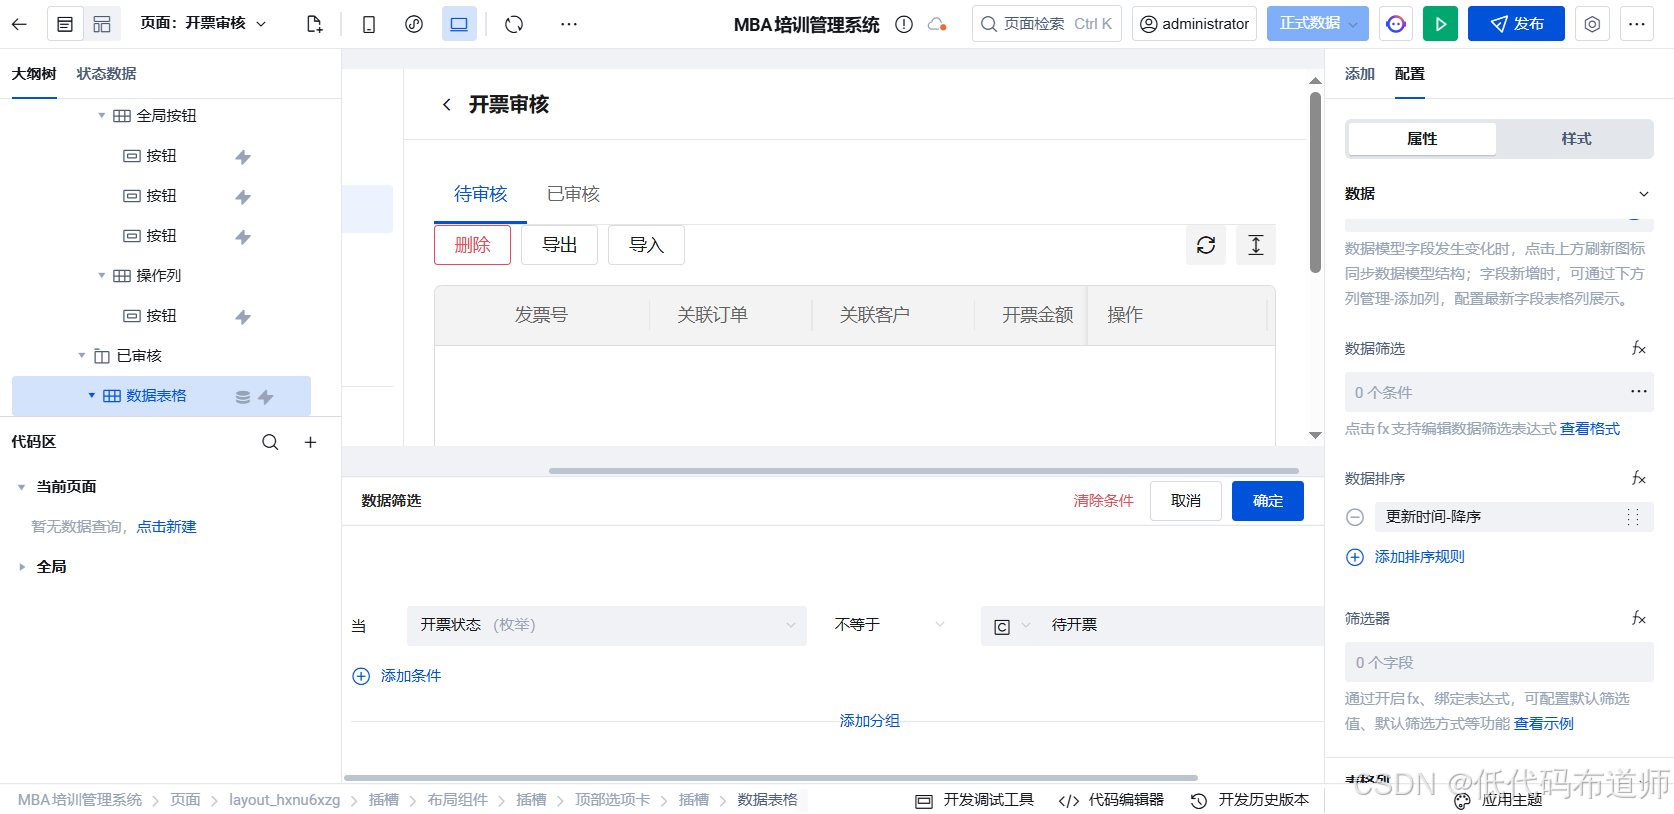This screenshot has width=1674, height=814.
Task: Open the 页面检索 search box
Action: tap(1047, 24)
